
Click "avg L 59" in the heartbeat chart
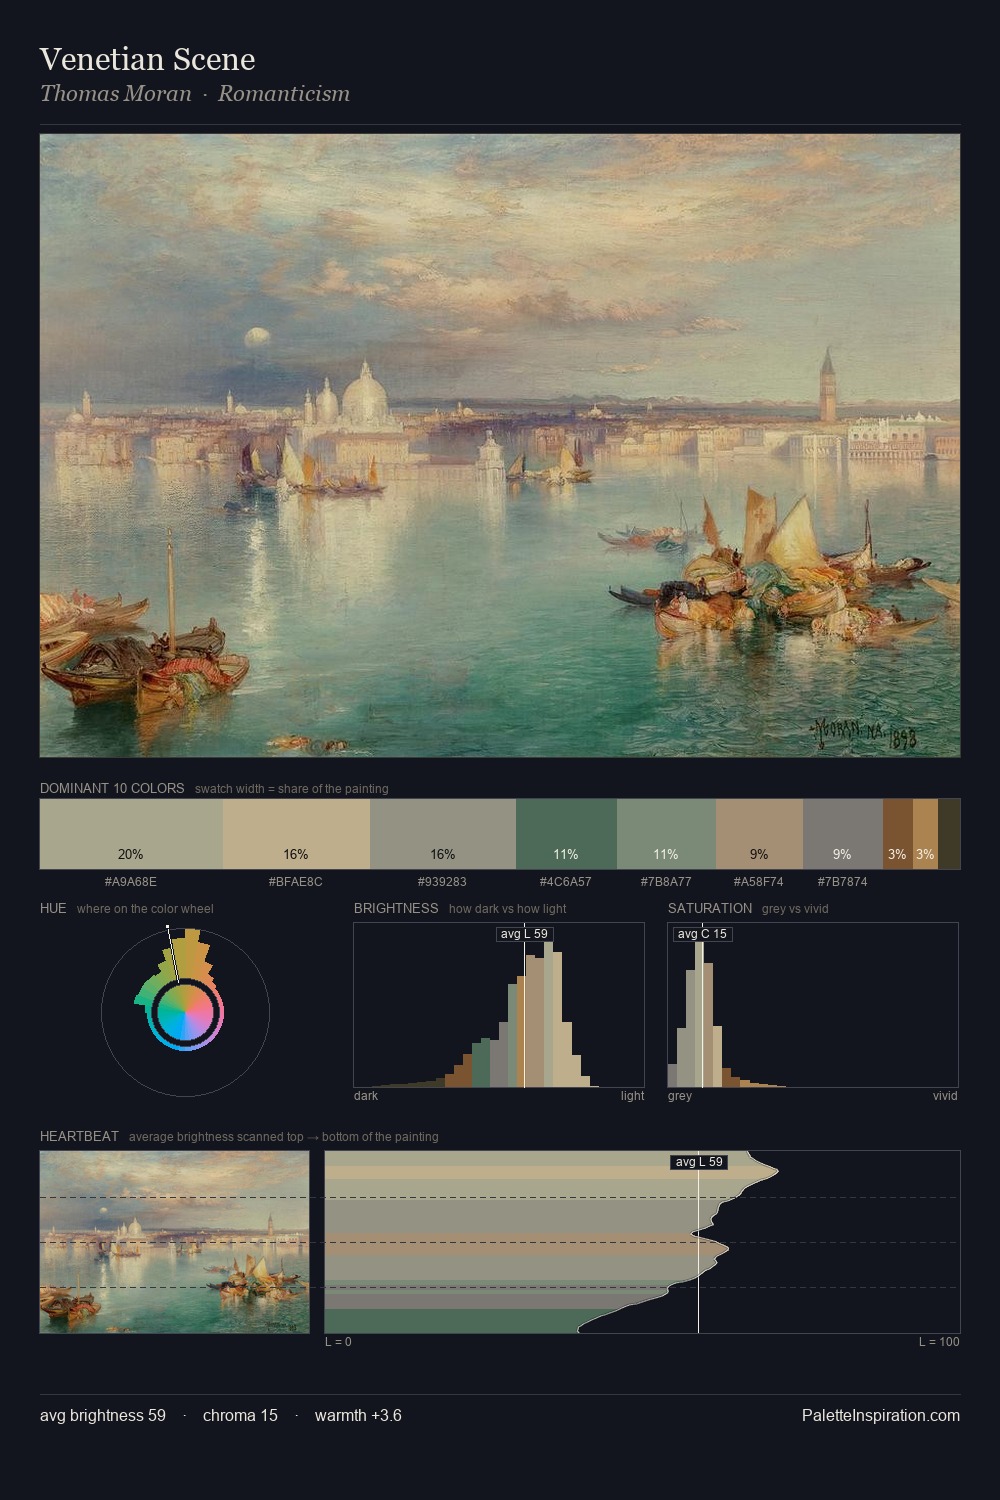[x=698, y=1162]
